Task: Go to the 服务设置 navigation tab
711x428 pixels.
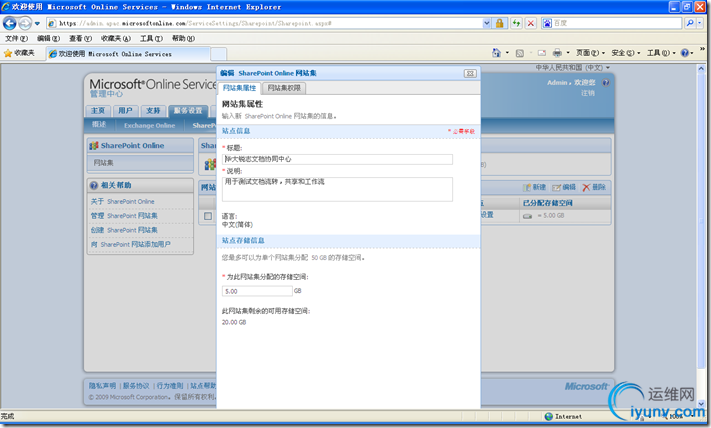Action: point(188,111)
